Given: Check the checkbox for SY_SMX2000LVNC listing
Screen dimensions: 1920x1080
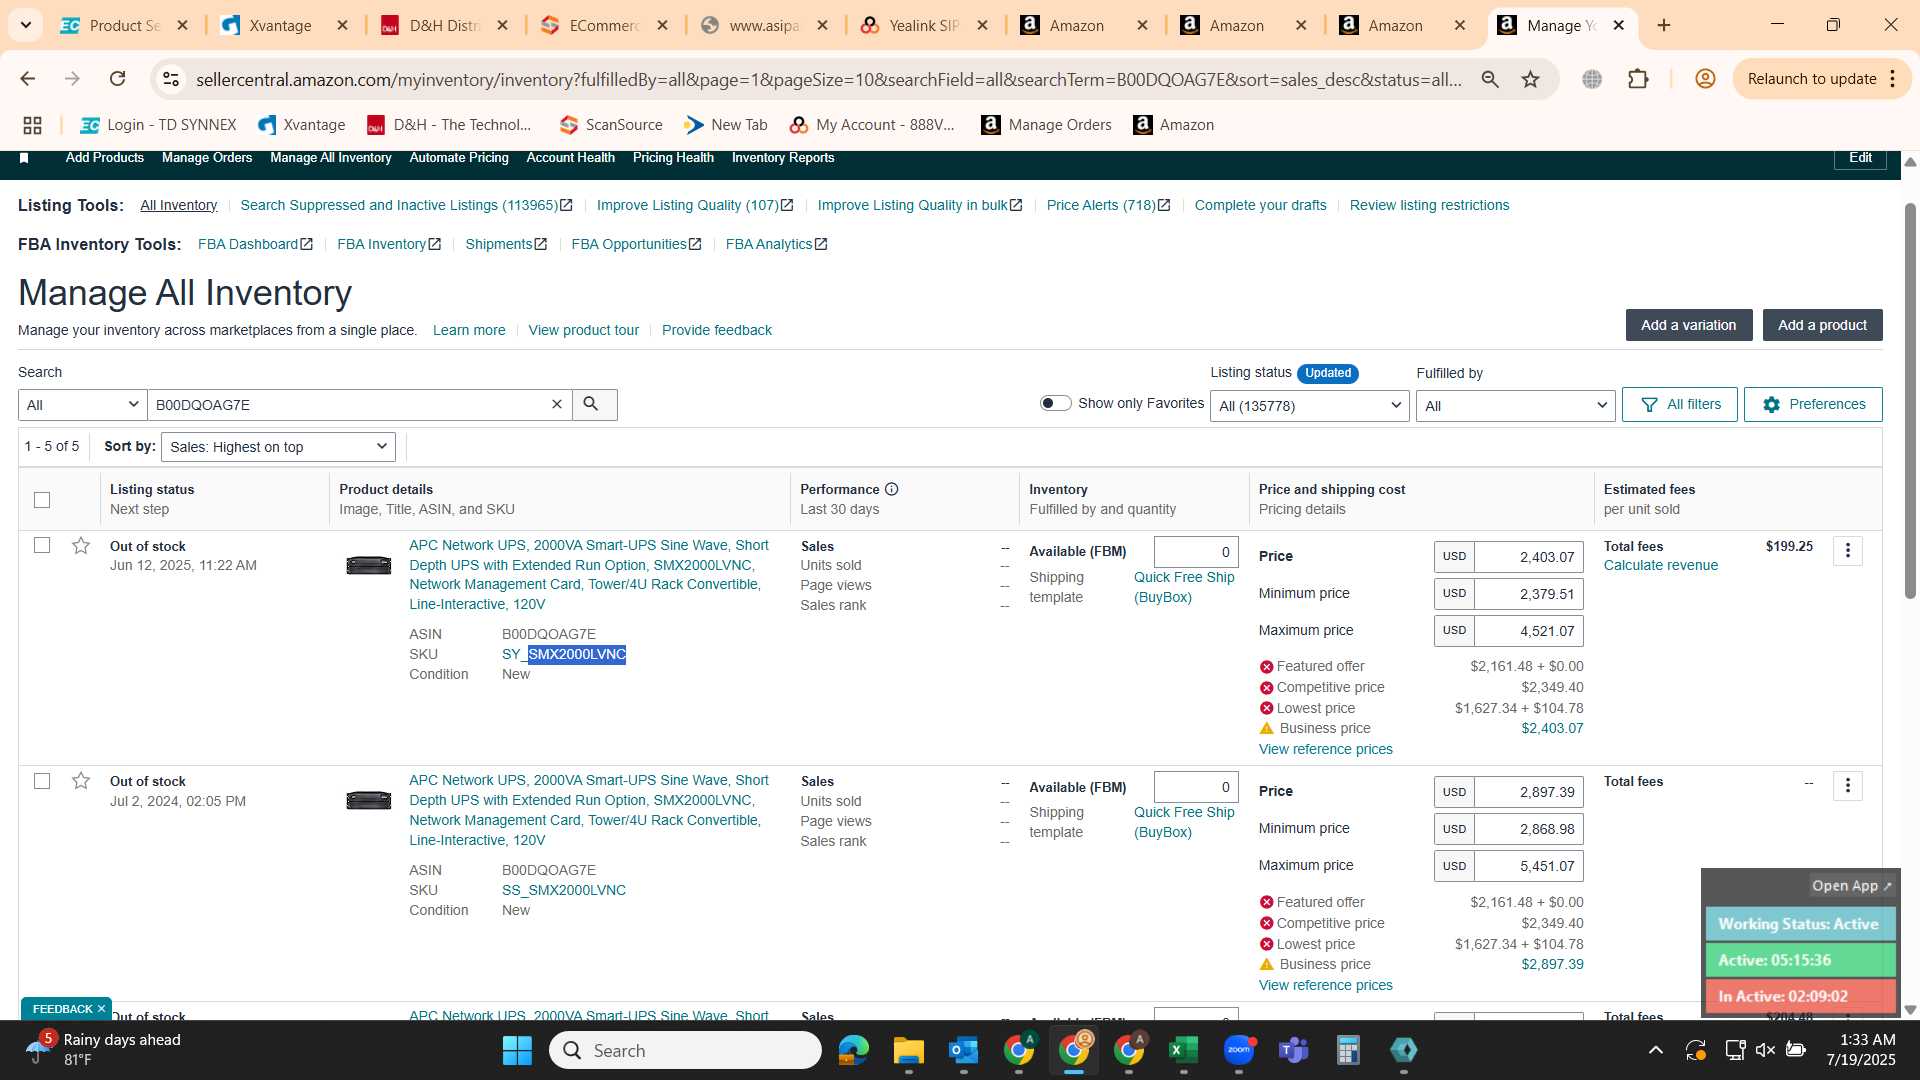Looking at the screenshot, I should 42,545.
